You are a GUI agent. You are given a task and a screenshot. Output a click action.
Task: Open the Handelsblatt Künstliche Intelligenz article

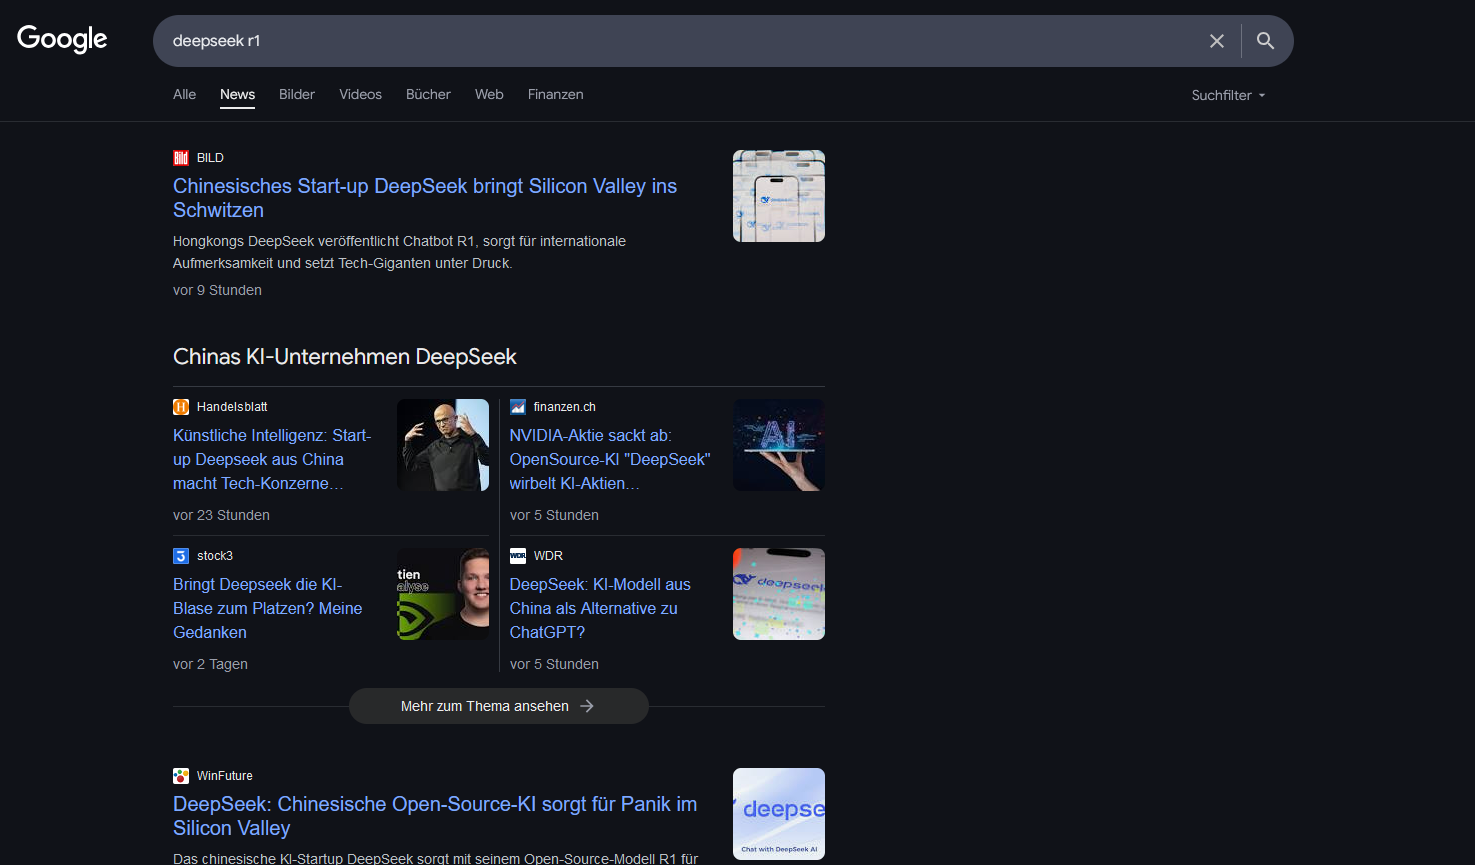[272, 459]
